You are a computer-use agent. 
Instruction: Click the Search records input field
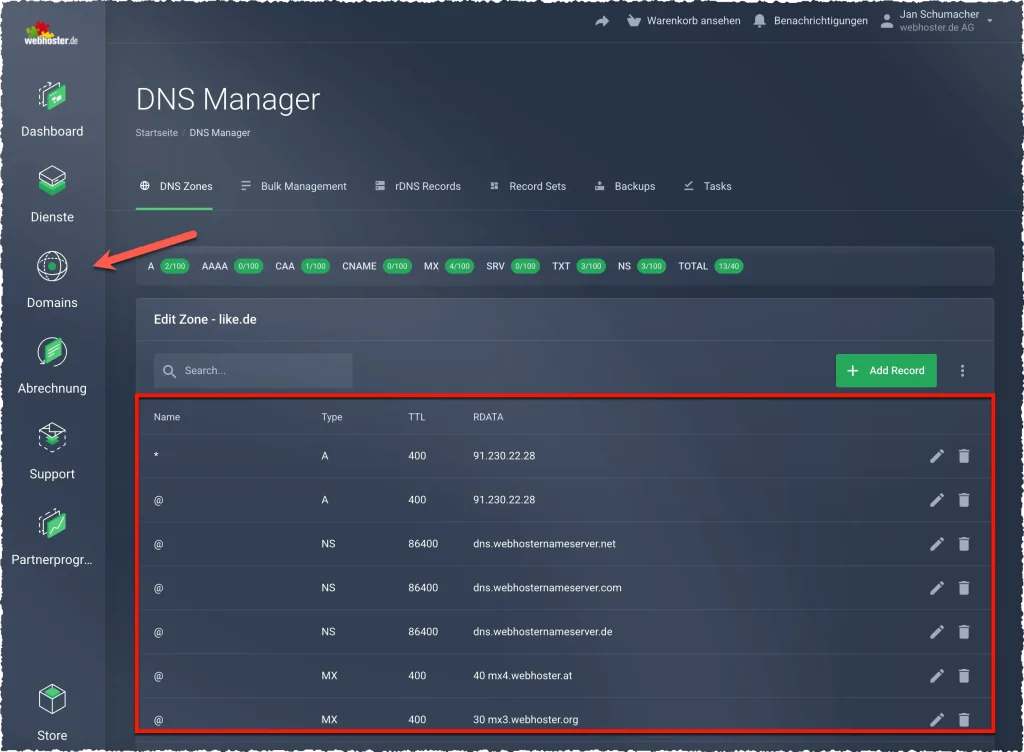pyautogui.click(x=253, y=371)
